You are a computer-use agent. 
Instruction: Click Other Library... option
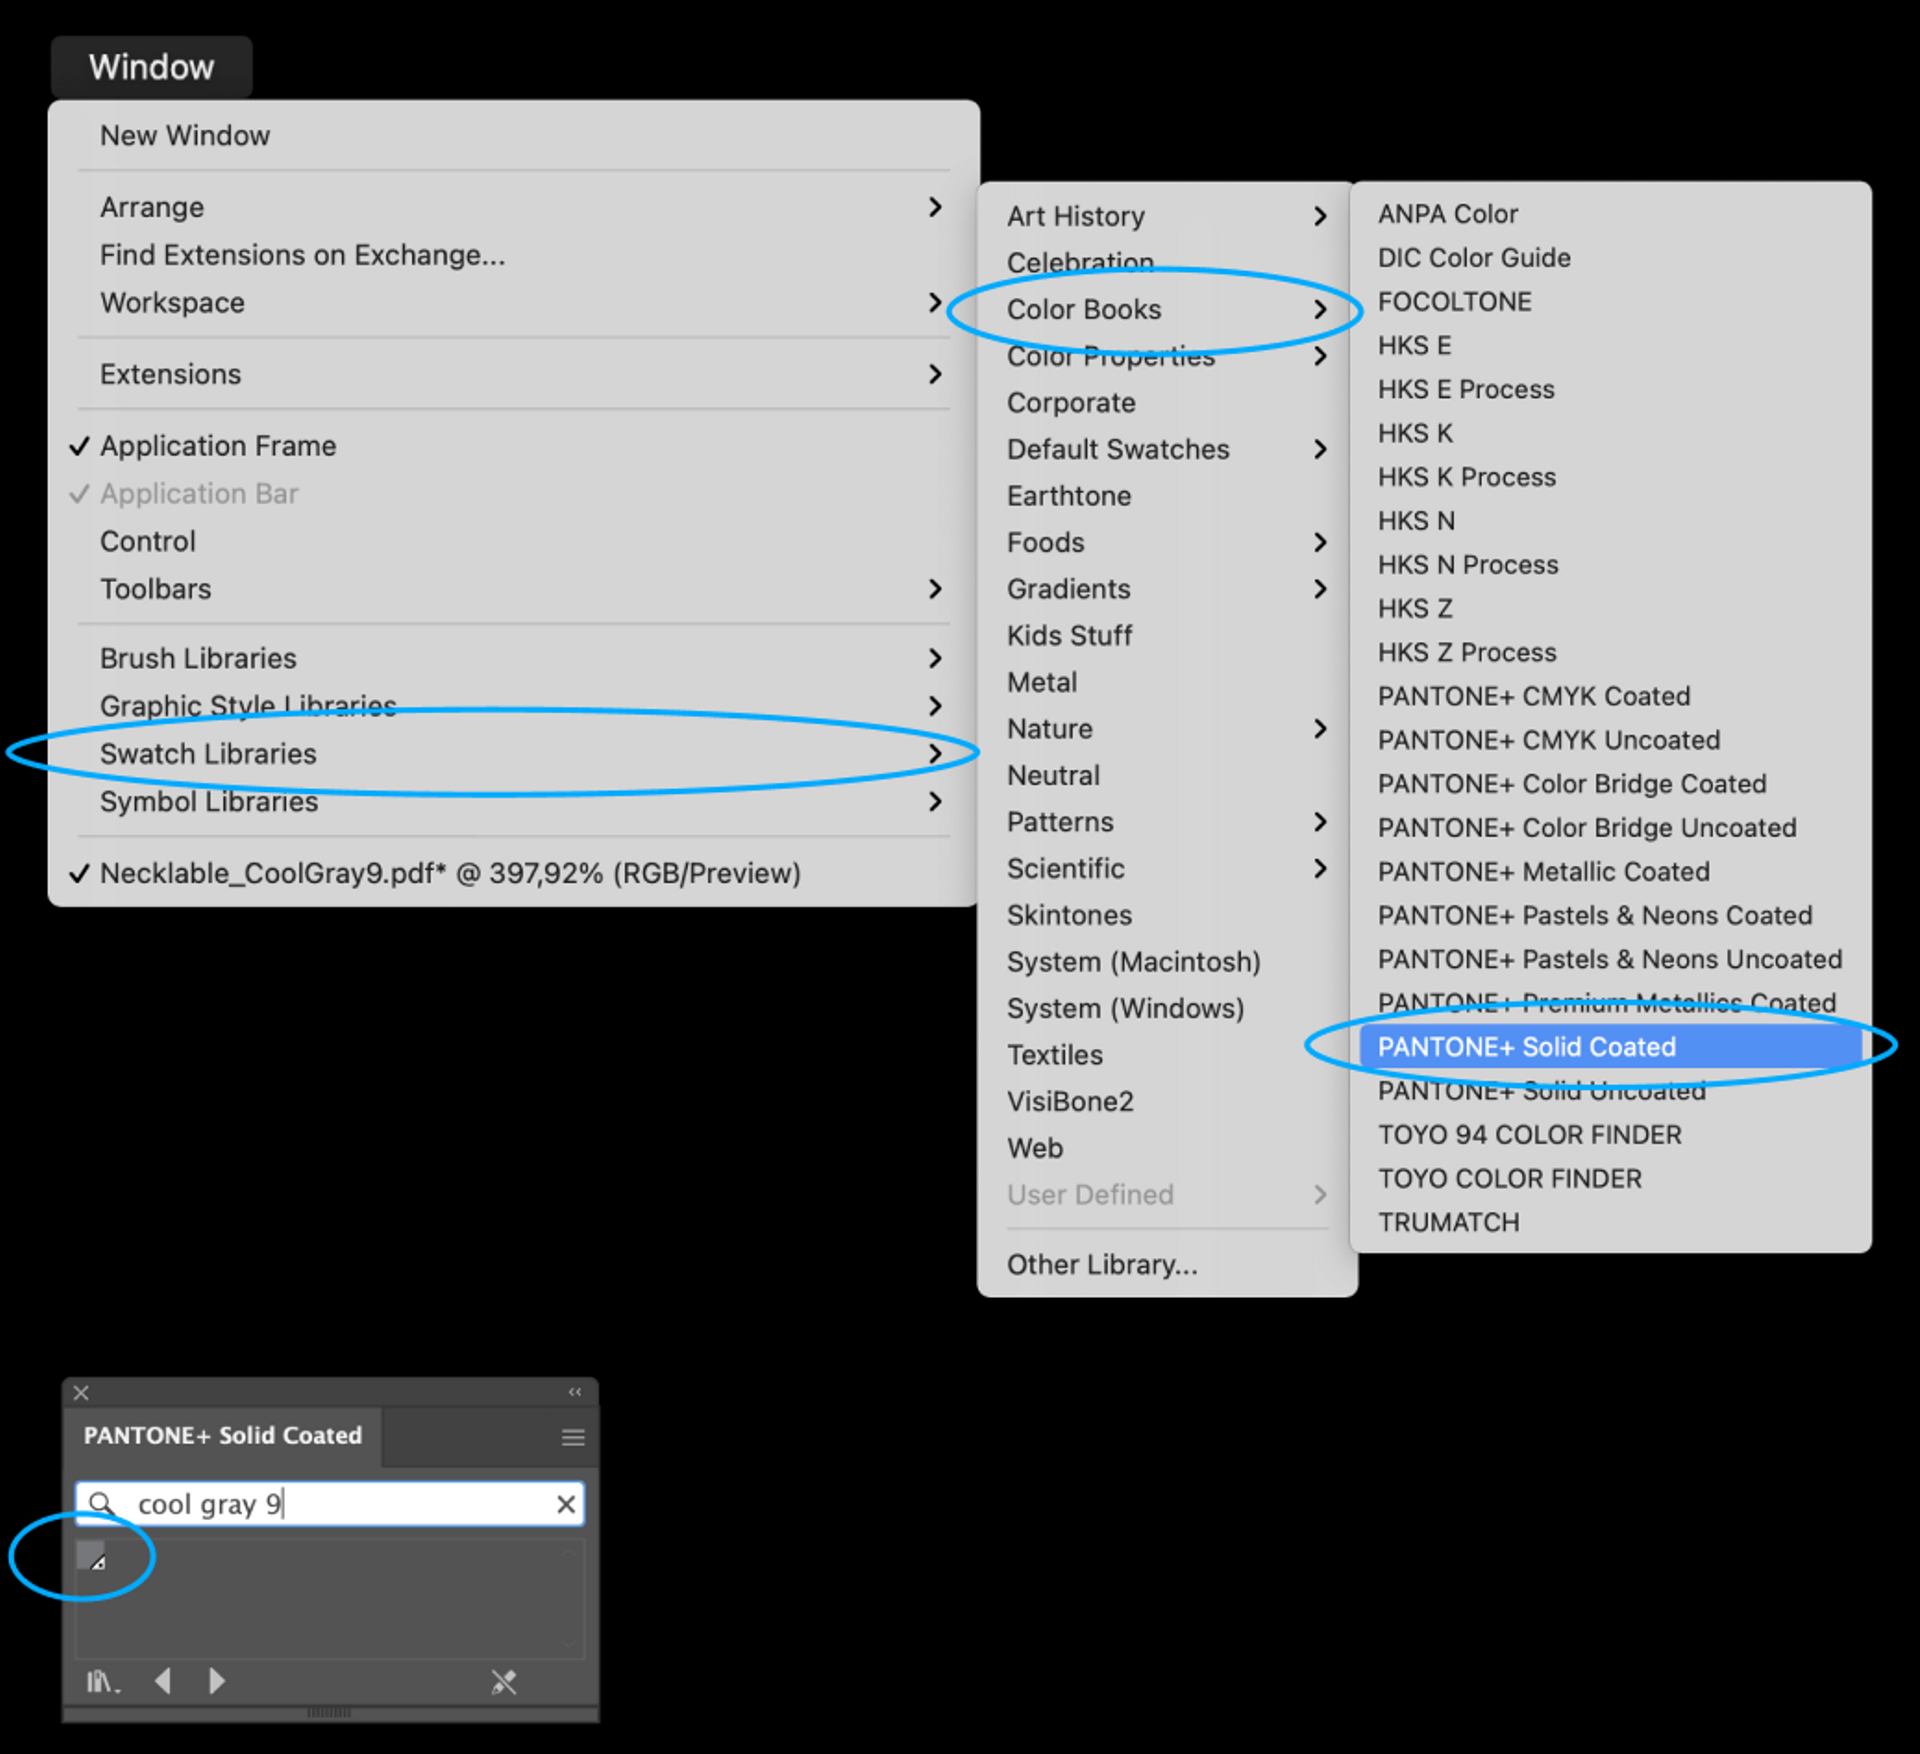point(1101,1264)
